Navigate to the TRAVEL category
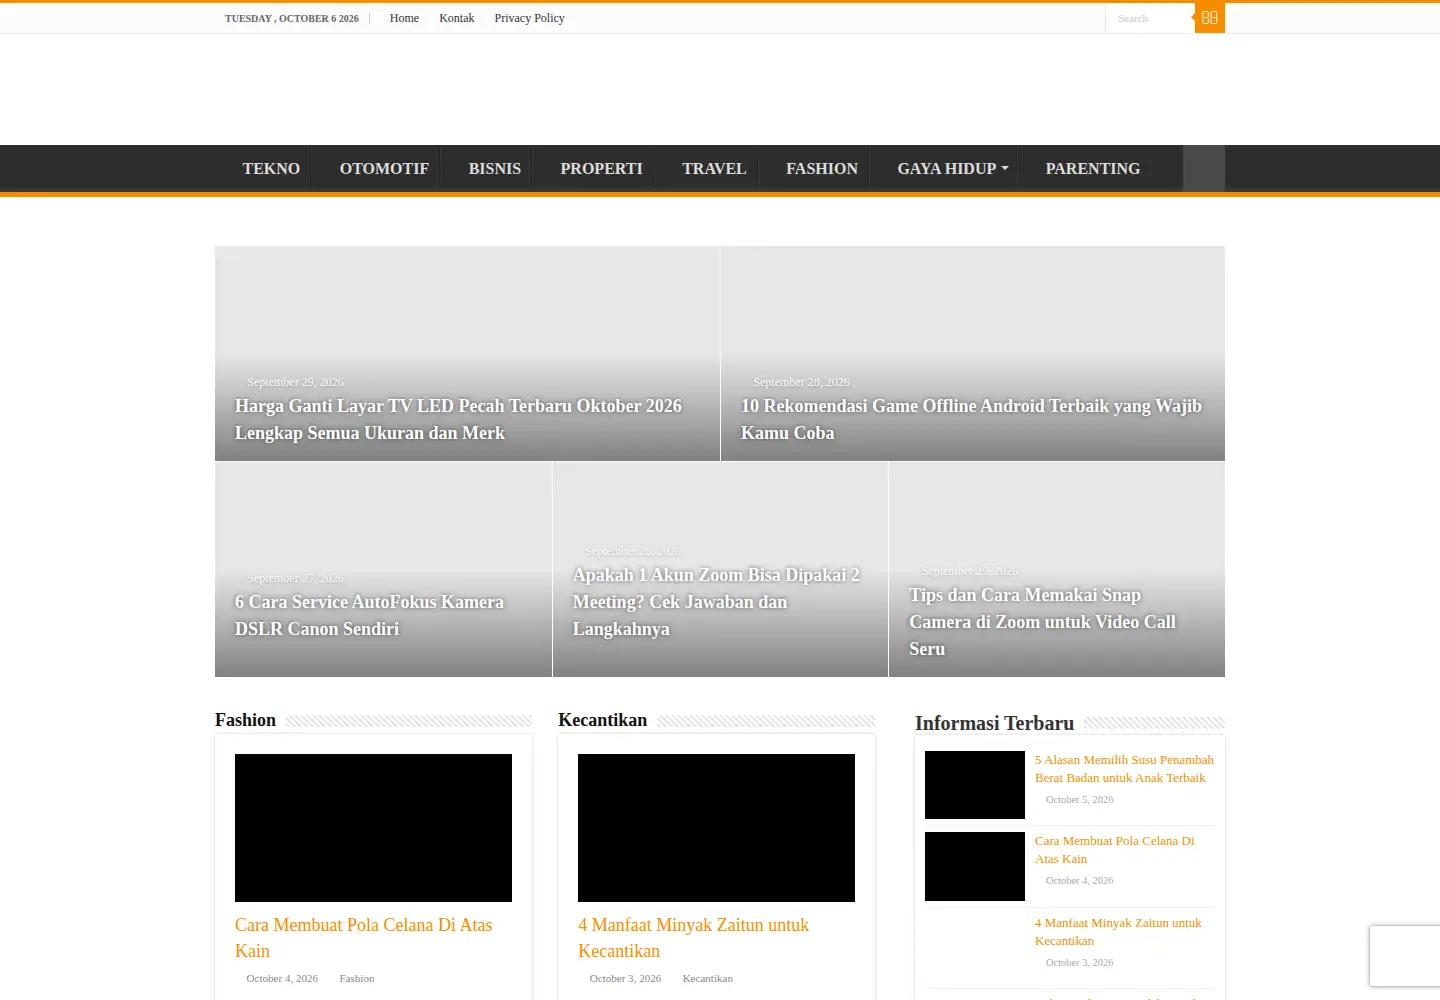This screenshot has height=1000, width=1440. click(714, 168)
